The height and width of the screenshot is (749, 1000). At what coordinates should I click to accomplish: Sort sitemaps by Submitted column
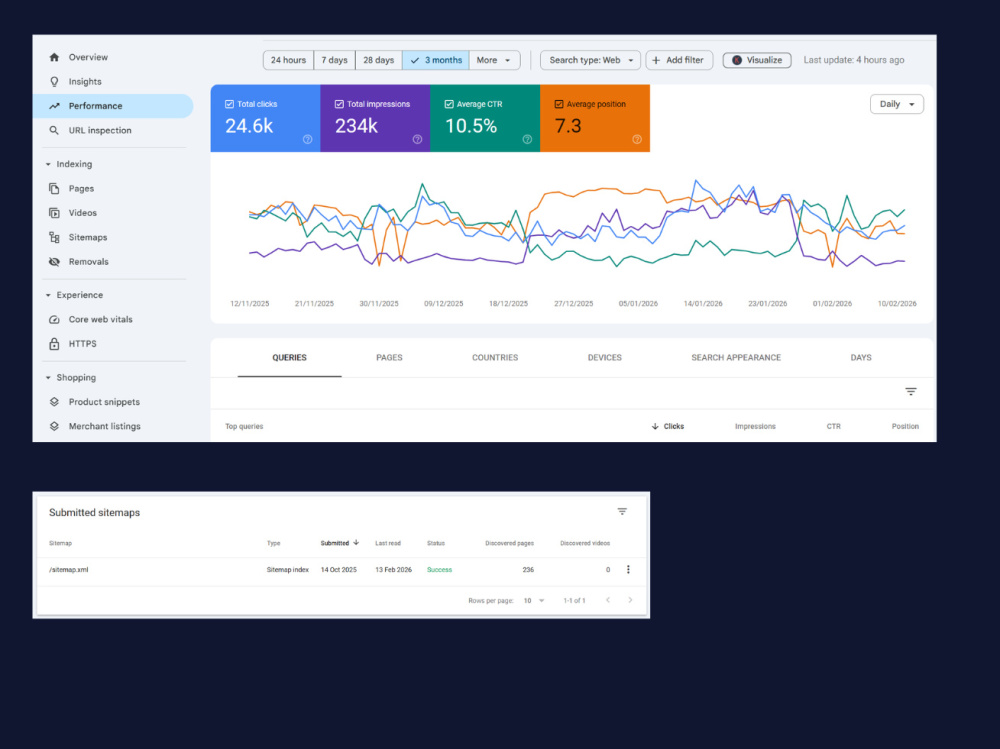[x=340, y=544]
